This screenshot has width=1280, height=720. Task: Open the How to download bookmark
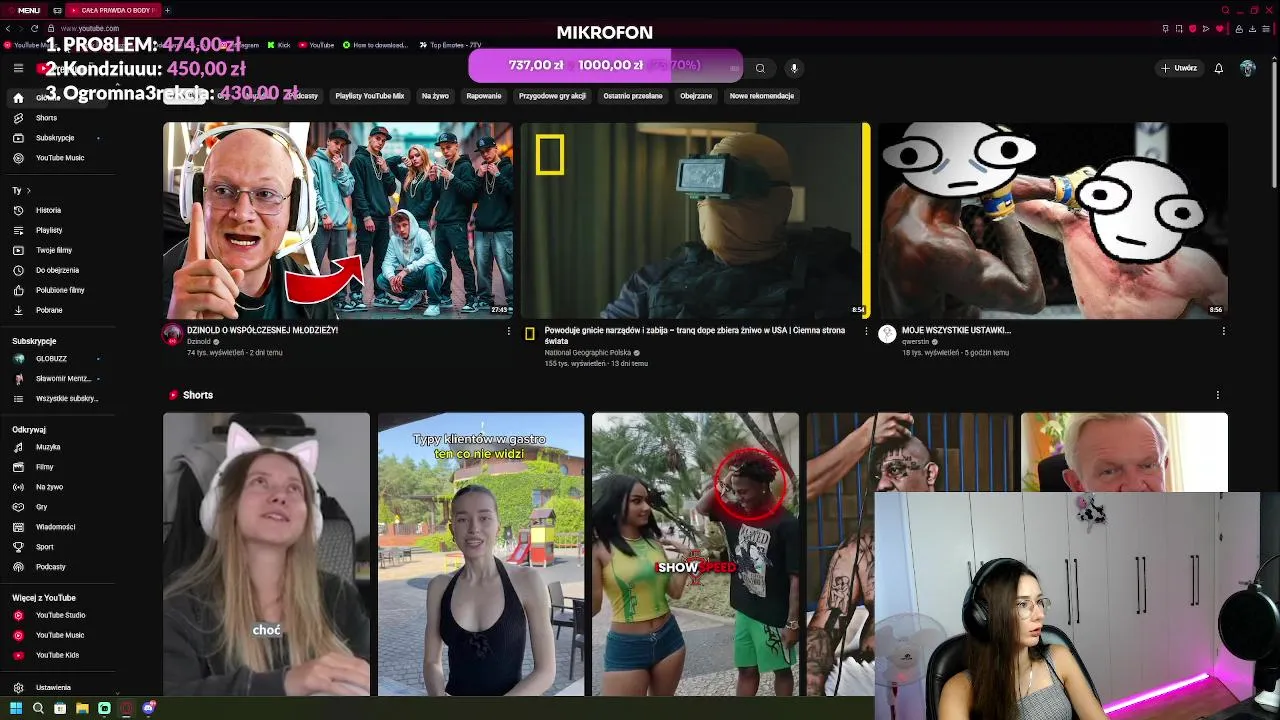point(375,45)
